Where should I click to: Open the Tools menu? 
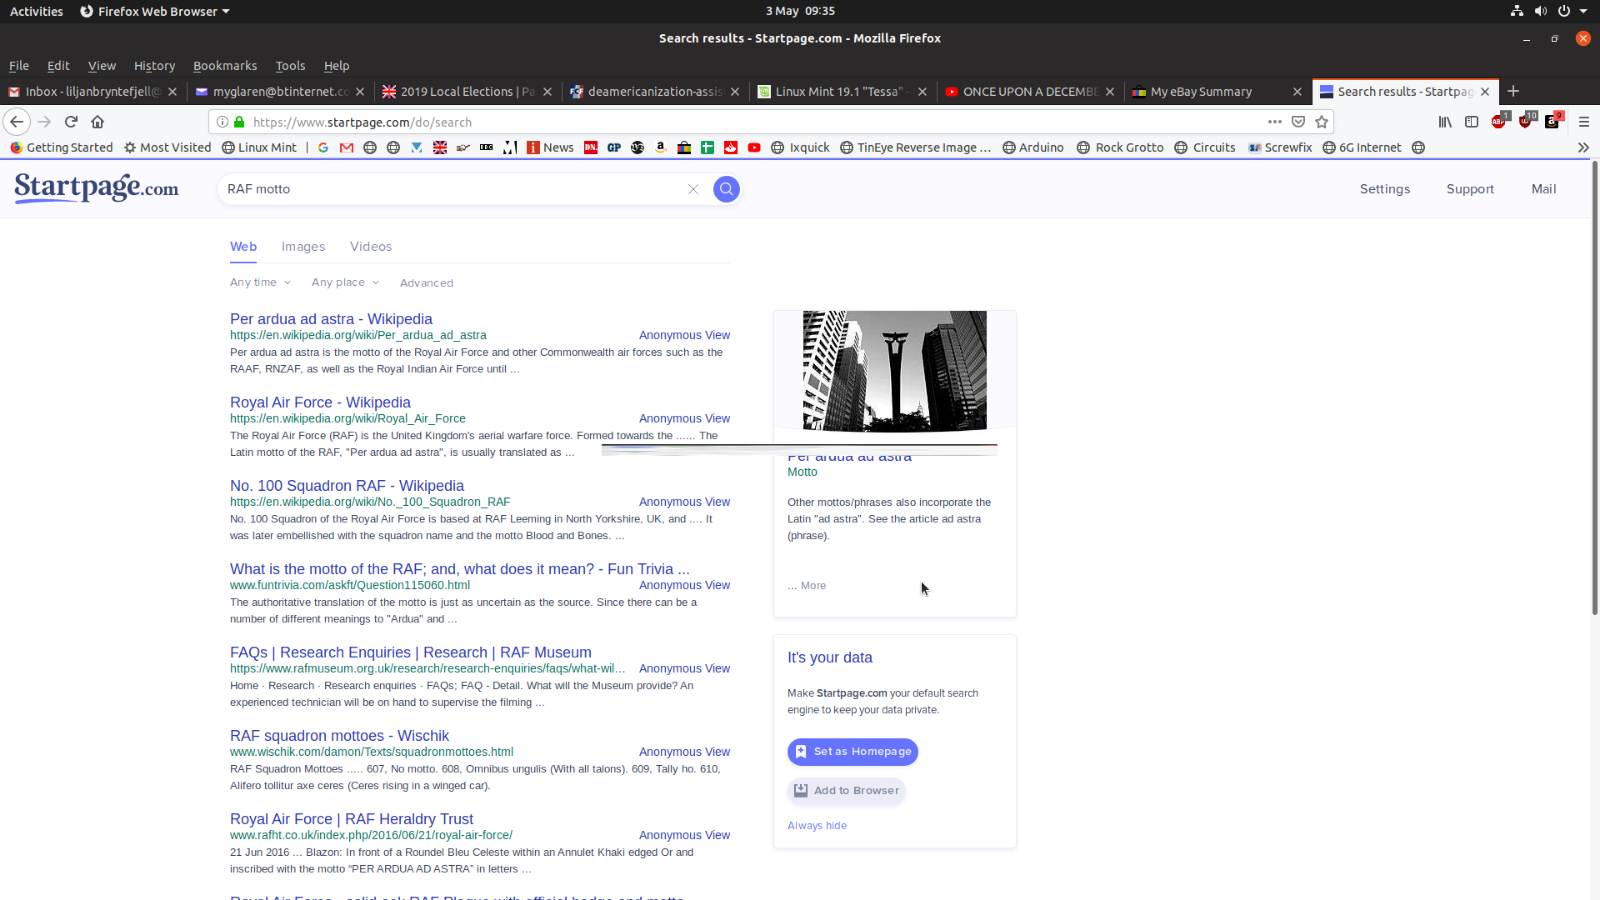[x=291, y=66]
